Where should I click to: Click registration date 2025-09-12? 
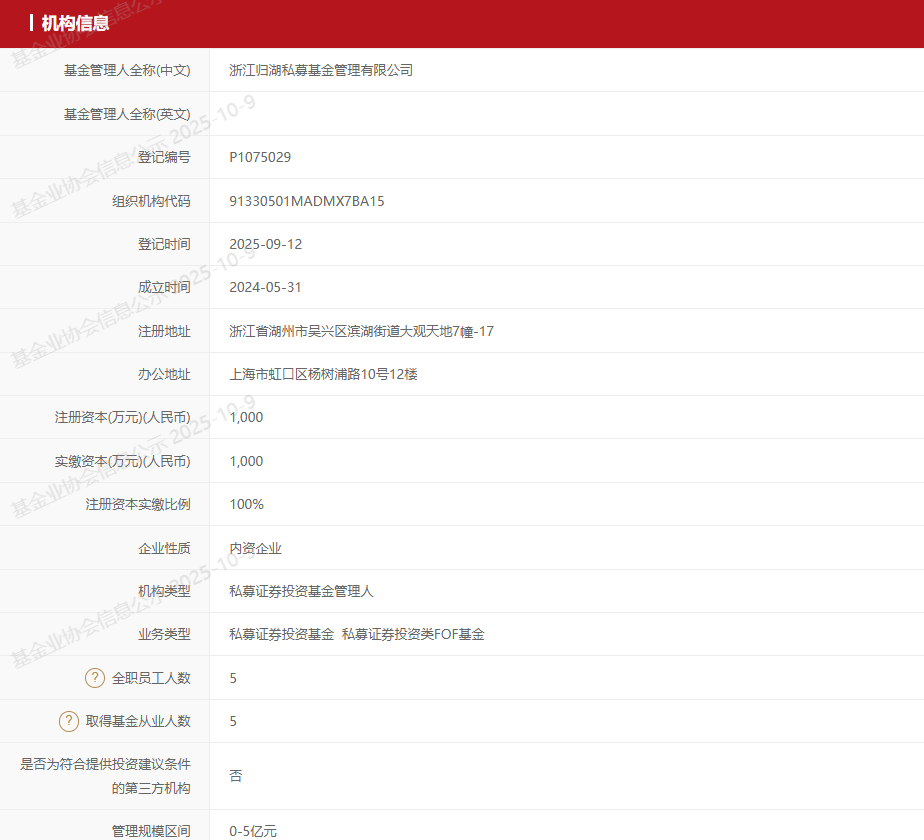(x=265, y=244)
